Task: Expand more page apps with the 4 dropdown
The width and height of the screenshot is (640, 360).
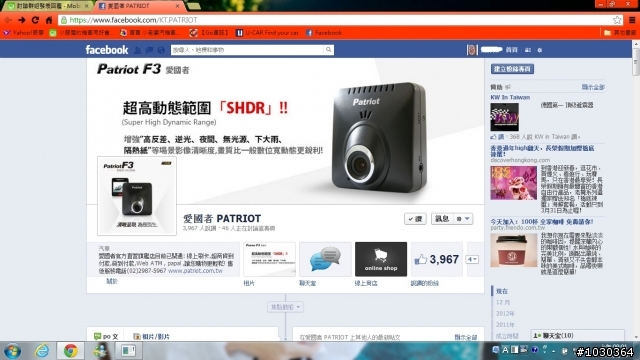Action: pos(472,259)
